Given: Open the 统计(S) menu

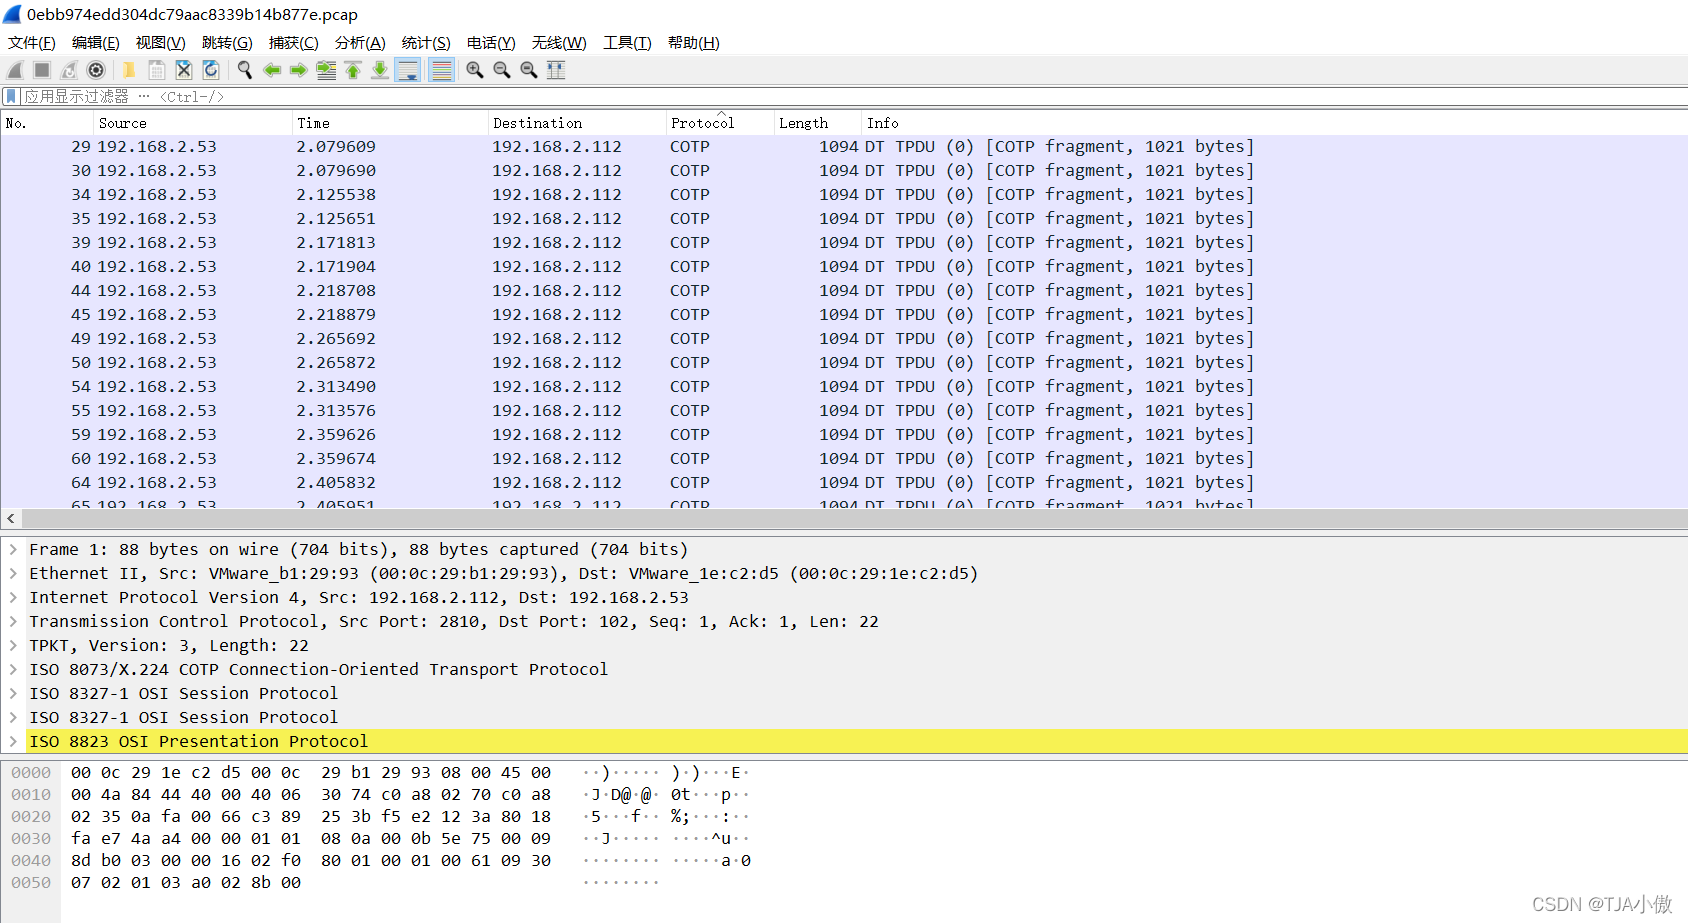Looking at the screenshot, I should click(426, 42).
